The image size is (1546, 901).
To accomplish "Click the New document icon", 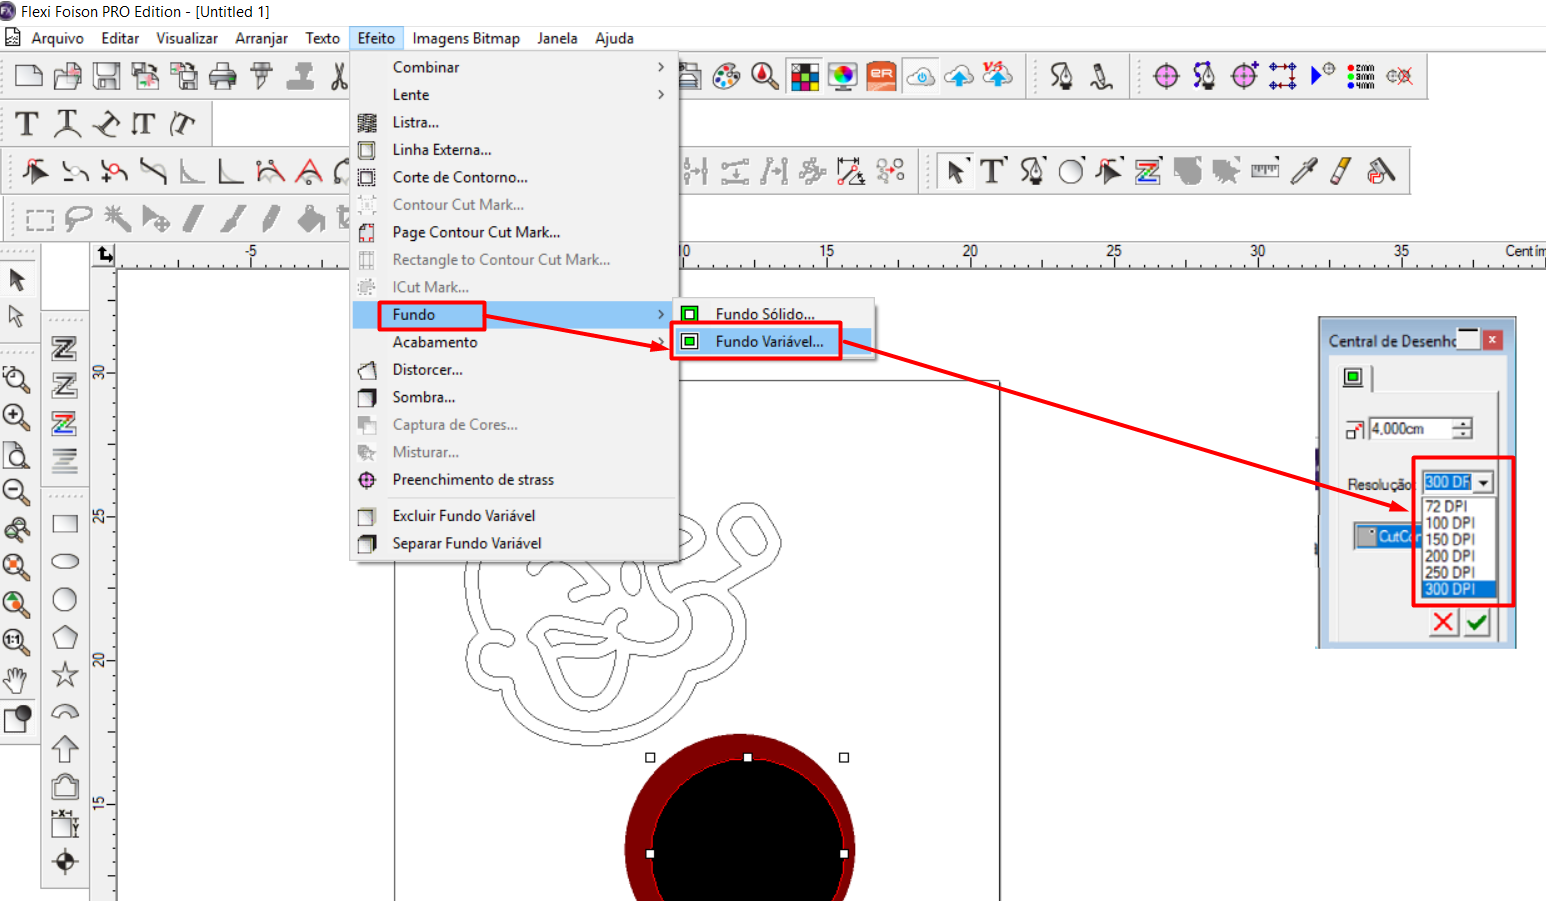I will tap(29, 76).
